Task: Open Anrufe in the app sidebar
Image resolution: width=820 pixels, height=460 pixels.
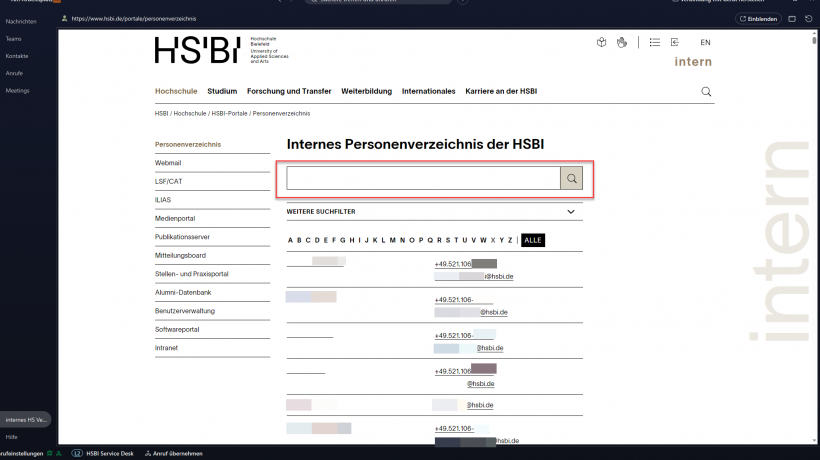Action: pos(14,73)
